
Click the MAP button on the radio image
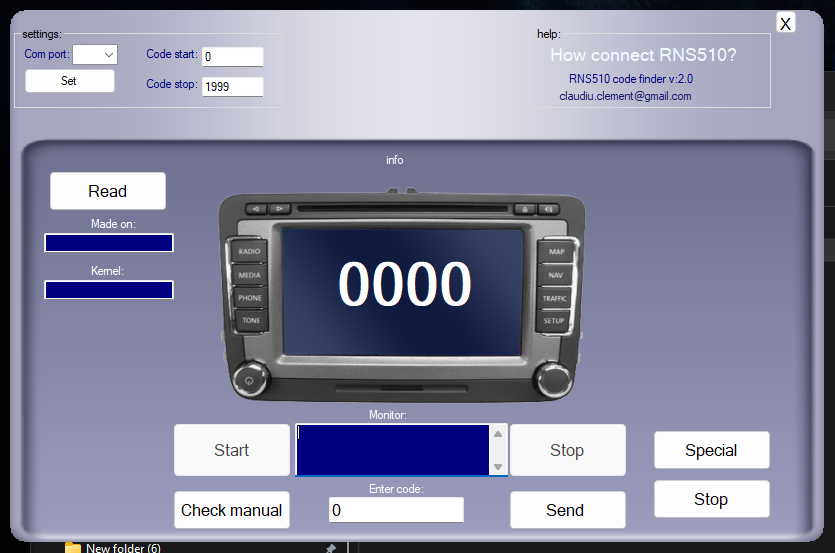tap(556, 251)
